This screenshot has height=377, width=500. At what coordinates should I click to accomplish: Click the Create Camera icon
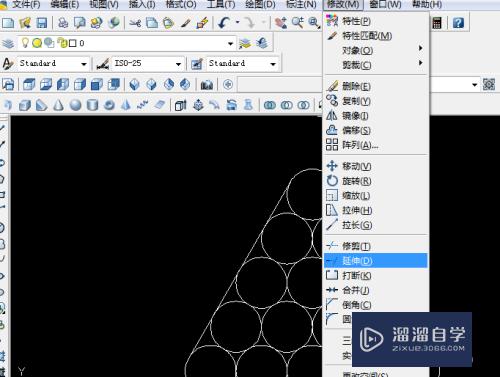click(x=207, y=85)
